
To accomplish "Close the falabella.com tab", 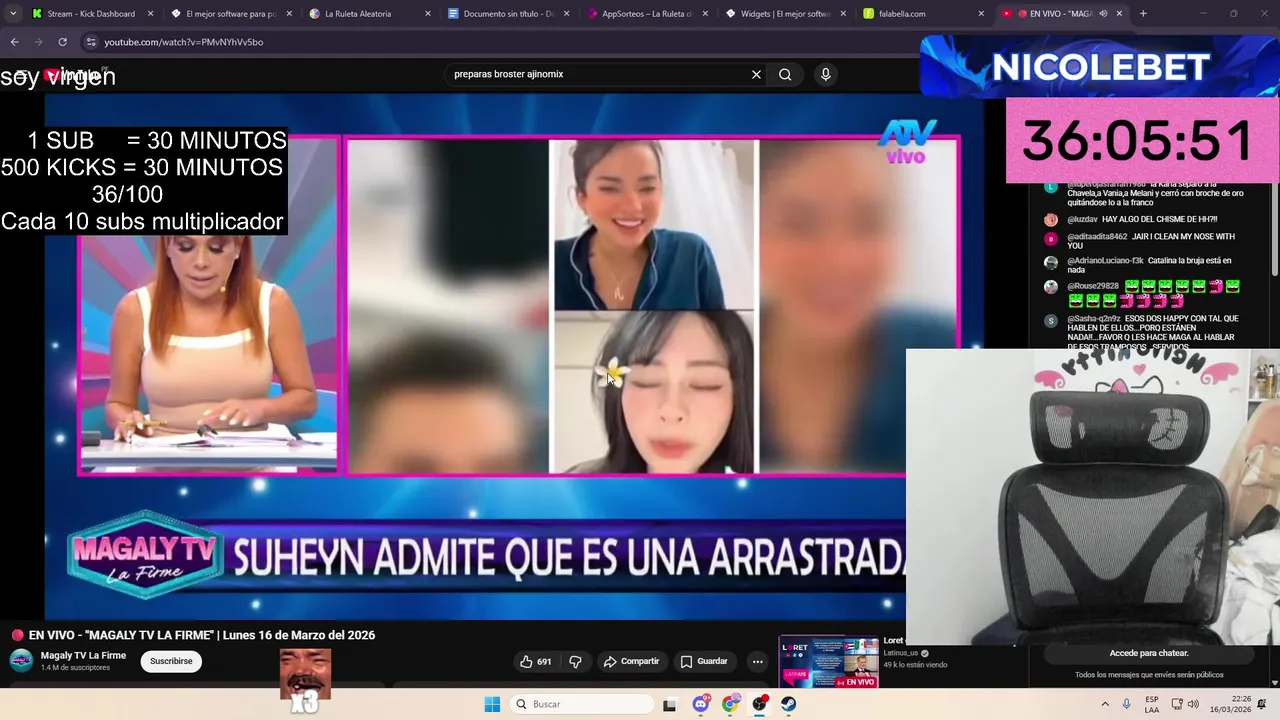I will coord(981,14).
